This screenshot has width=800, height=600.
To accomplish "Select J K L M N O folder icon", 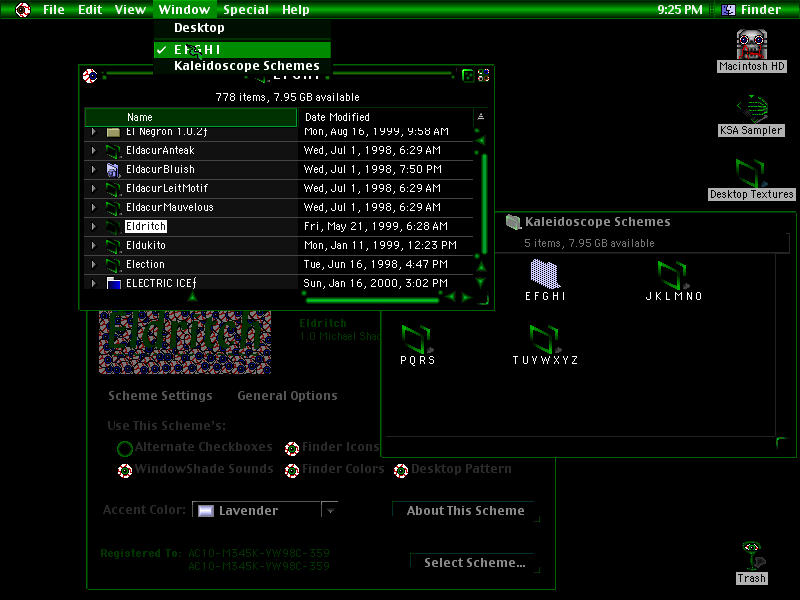I will click(x=673, y=274).
